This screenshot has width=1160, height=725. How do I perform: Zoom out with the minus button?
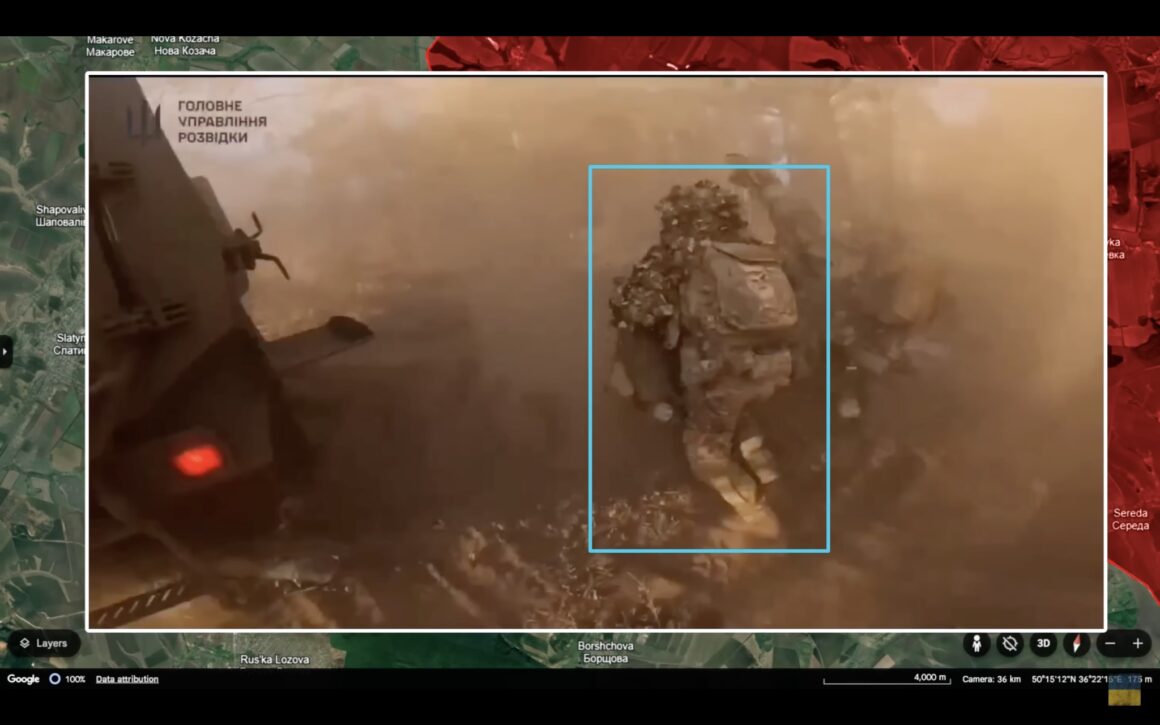click(x=1110, y=644)
